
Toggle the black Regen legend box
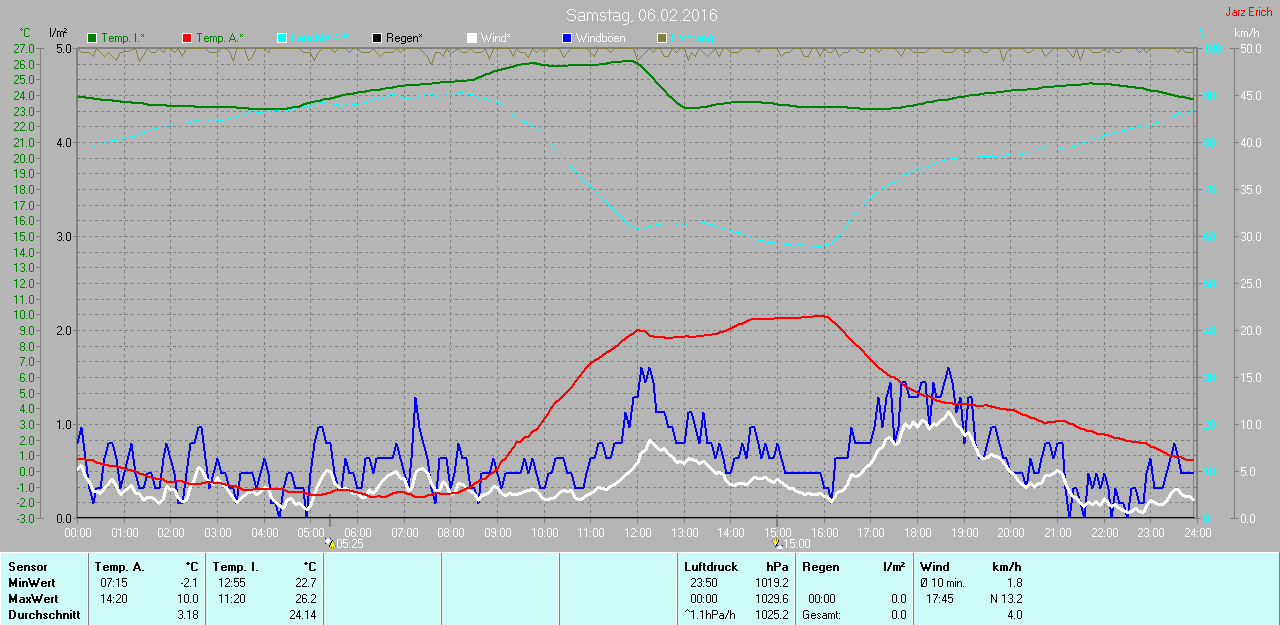[377, 38]
